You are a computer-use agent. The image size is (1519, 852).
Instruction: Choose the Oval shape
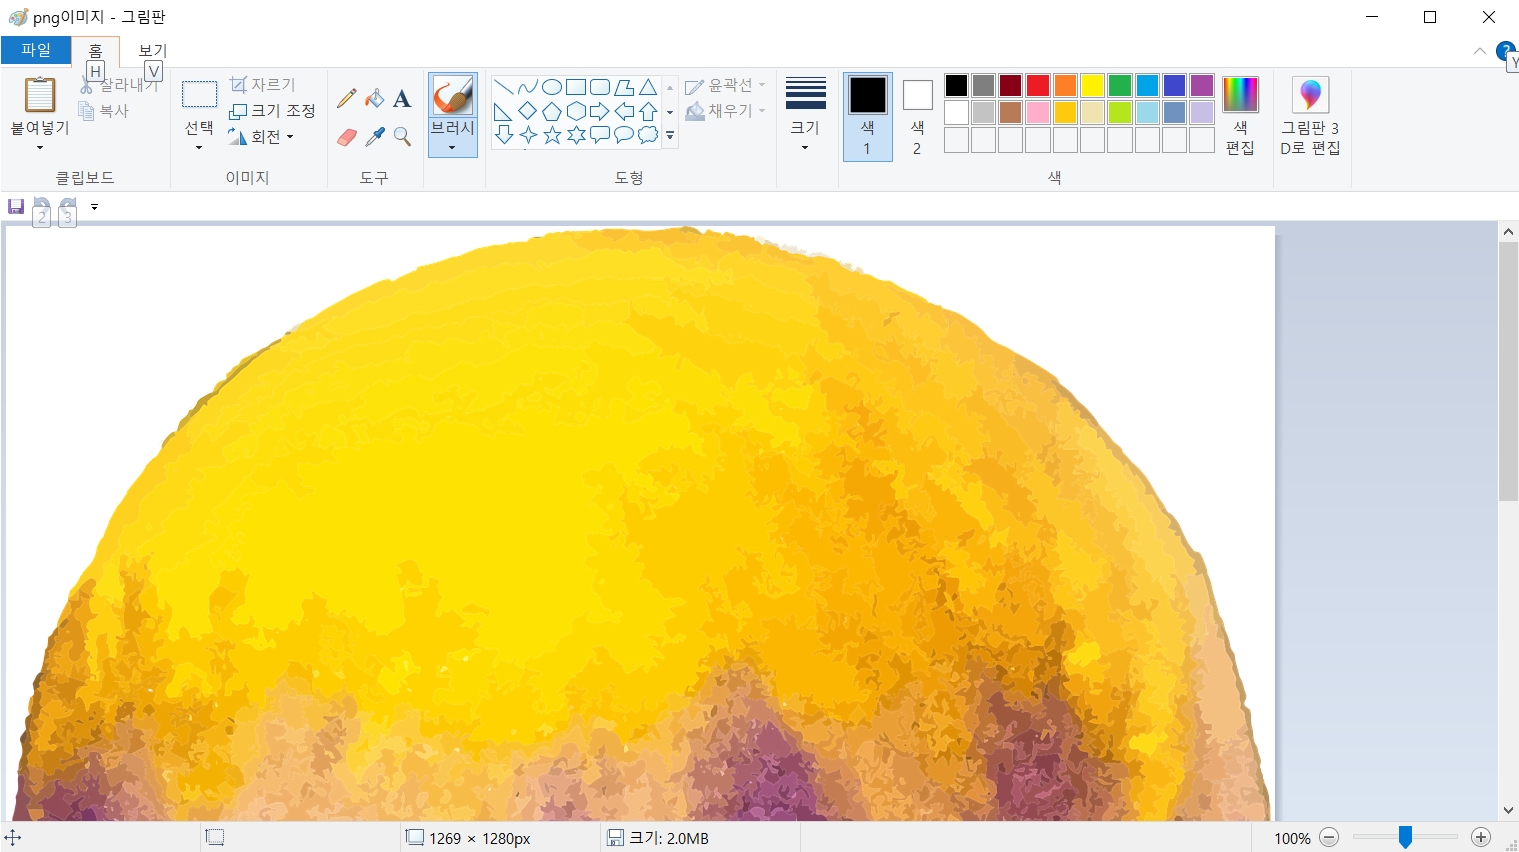[552, 87]
